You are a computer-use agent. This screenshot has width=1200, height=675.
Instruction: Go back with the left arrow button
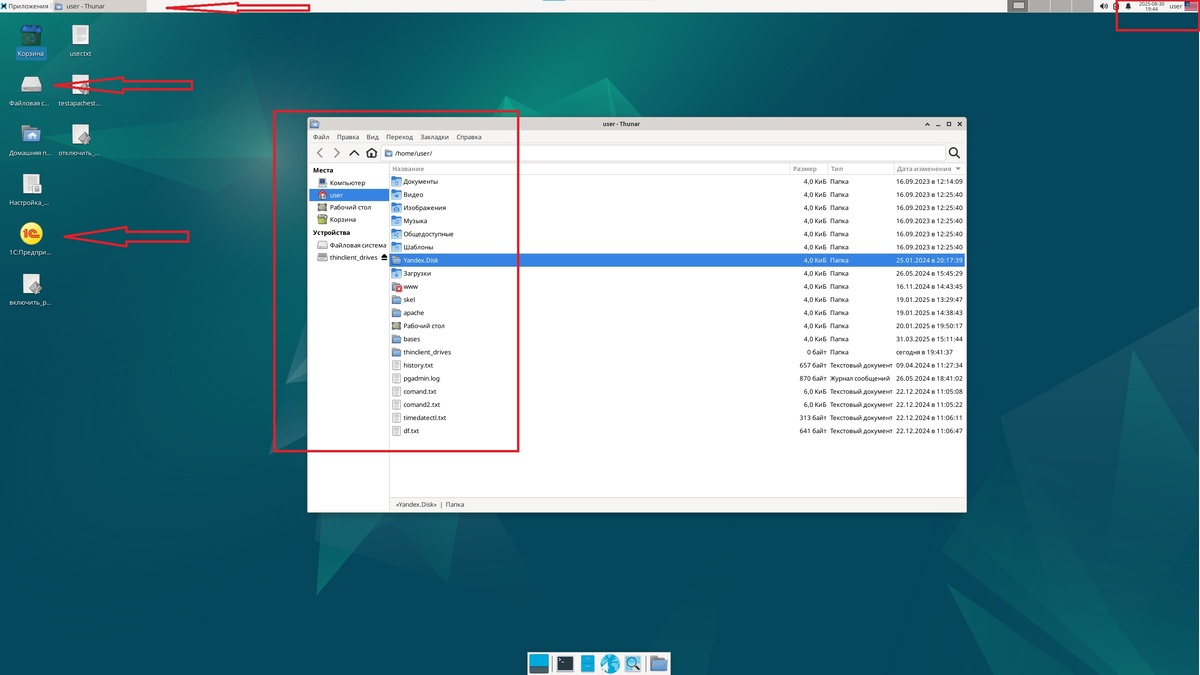point(320,153)
